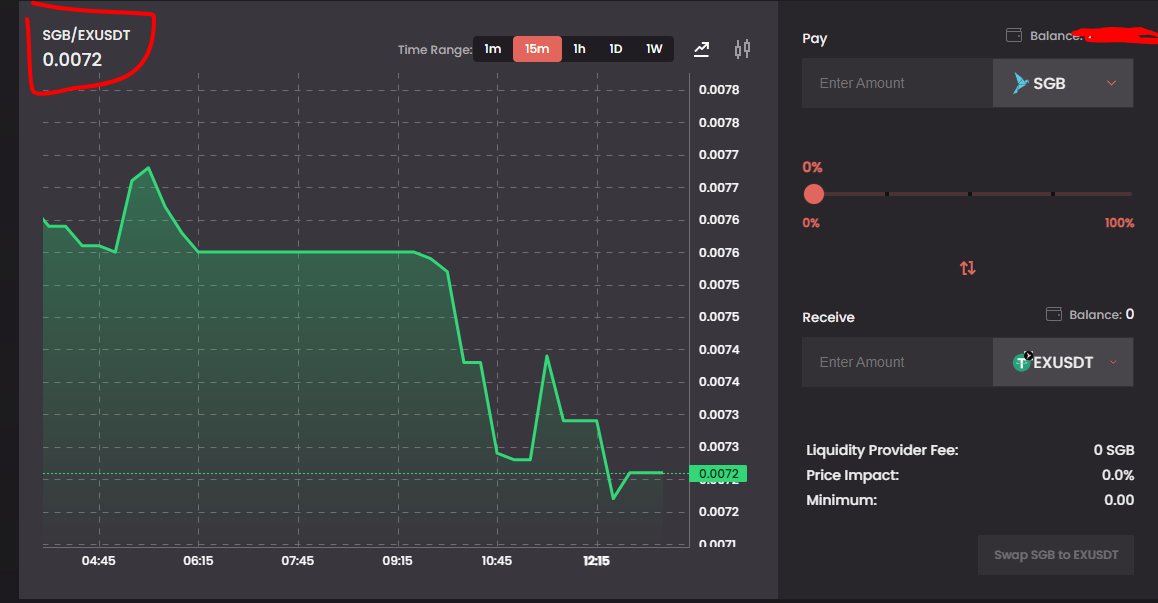Click the 09:15 time axis label

click(x=397, y=561)
